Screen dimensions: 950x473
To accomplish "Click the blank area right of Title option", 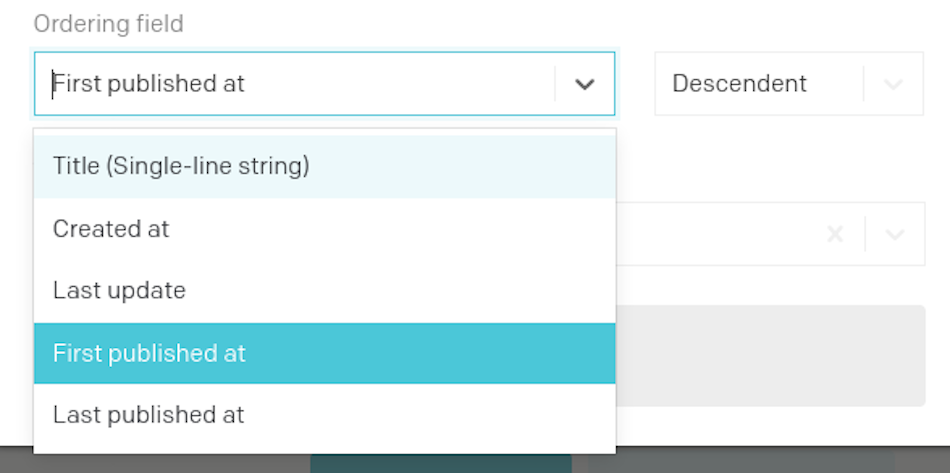I will (x=460, y=166).
